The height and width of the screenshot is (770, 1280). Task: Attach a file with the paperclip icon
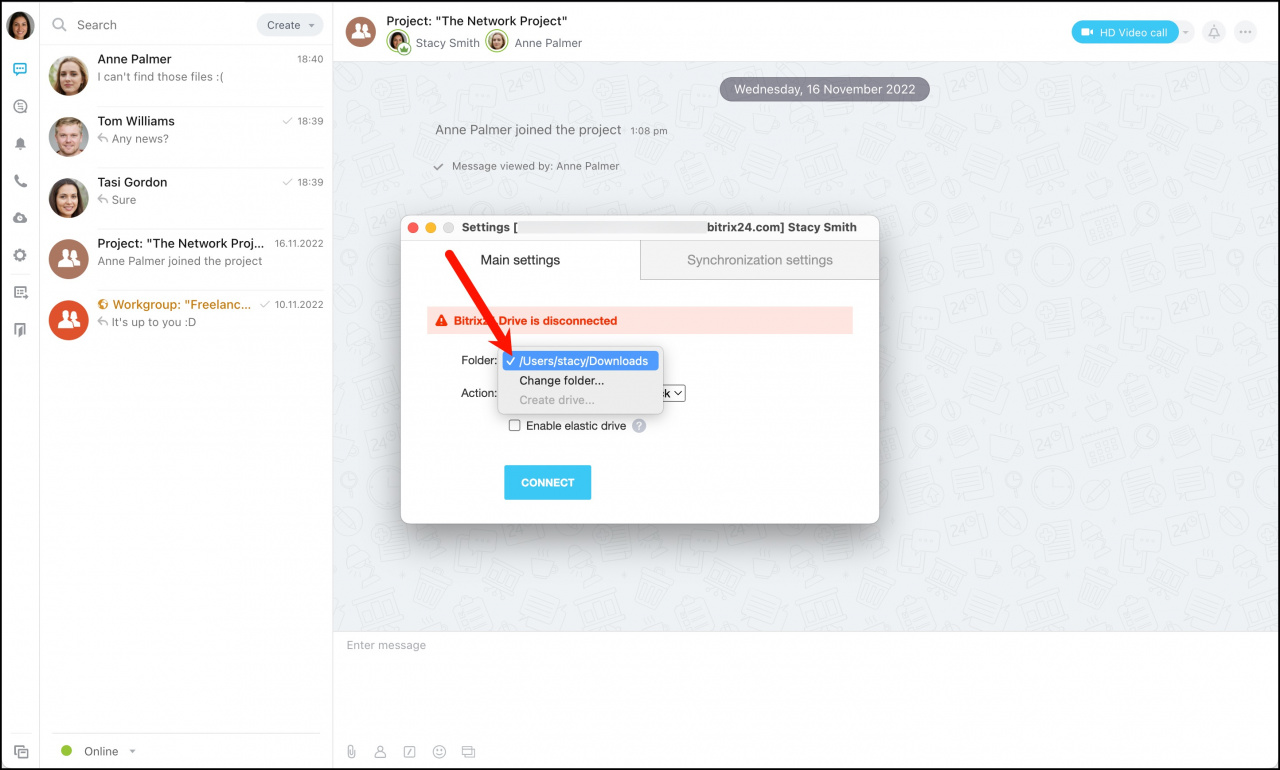click(x=351, y=751)
